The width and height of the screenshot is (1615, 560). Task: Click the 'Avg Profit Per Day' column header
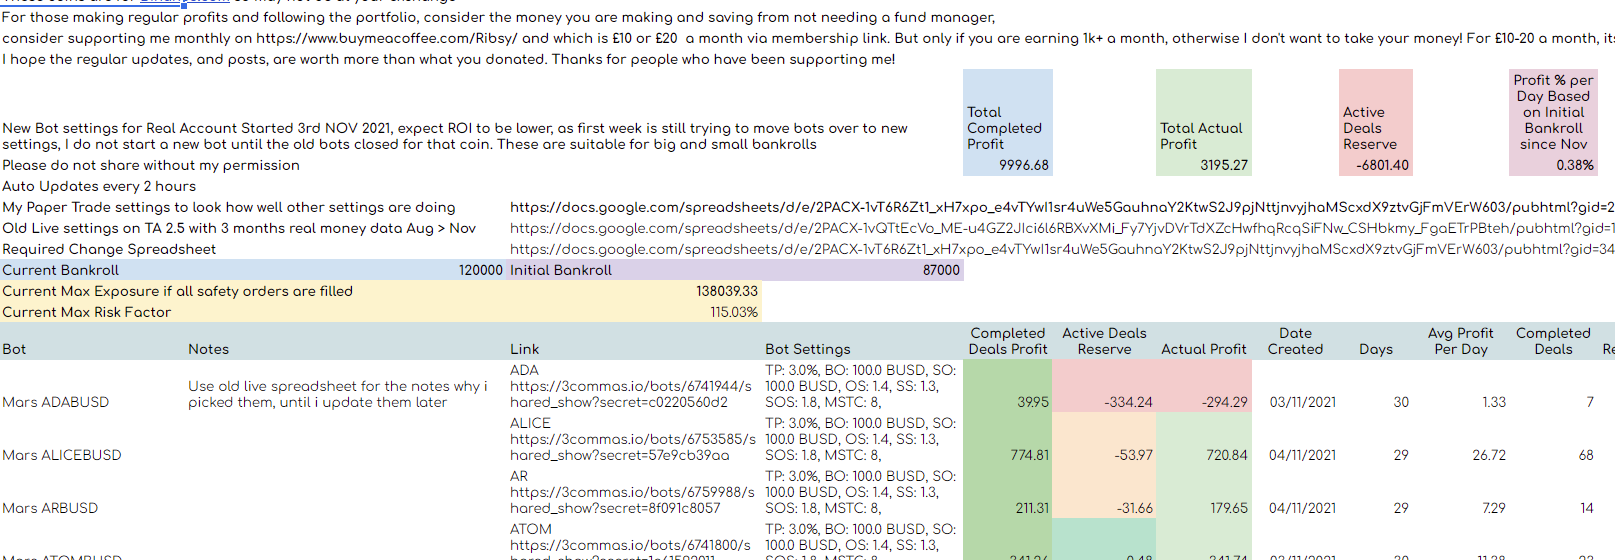tap(1460, 341)
